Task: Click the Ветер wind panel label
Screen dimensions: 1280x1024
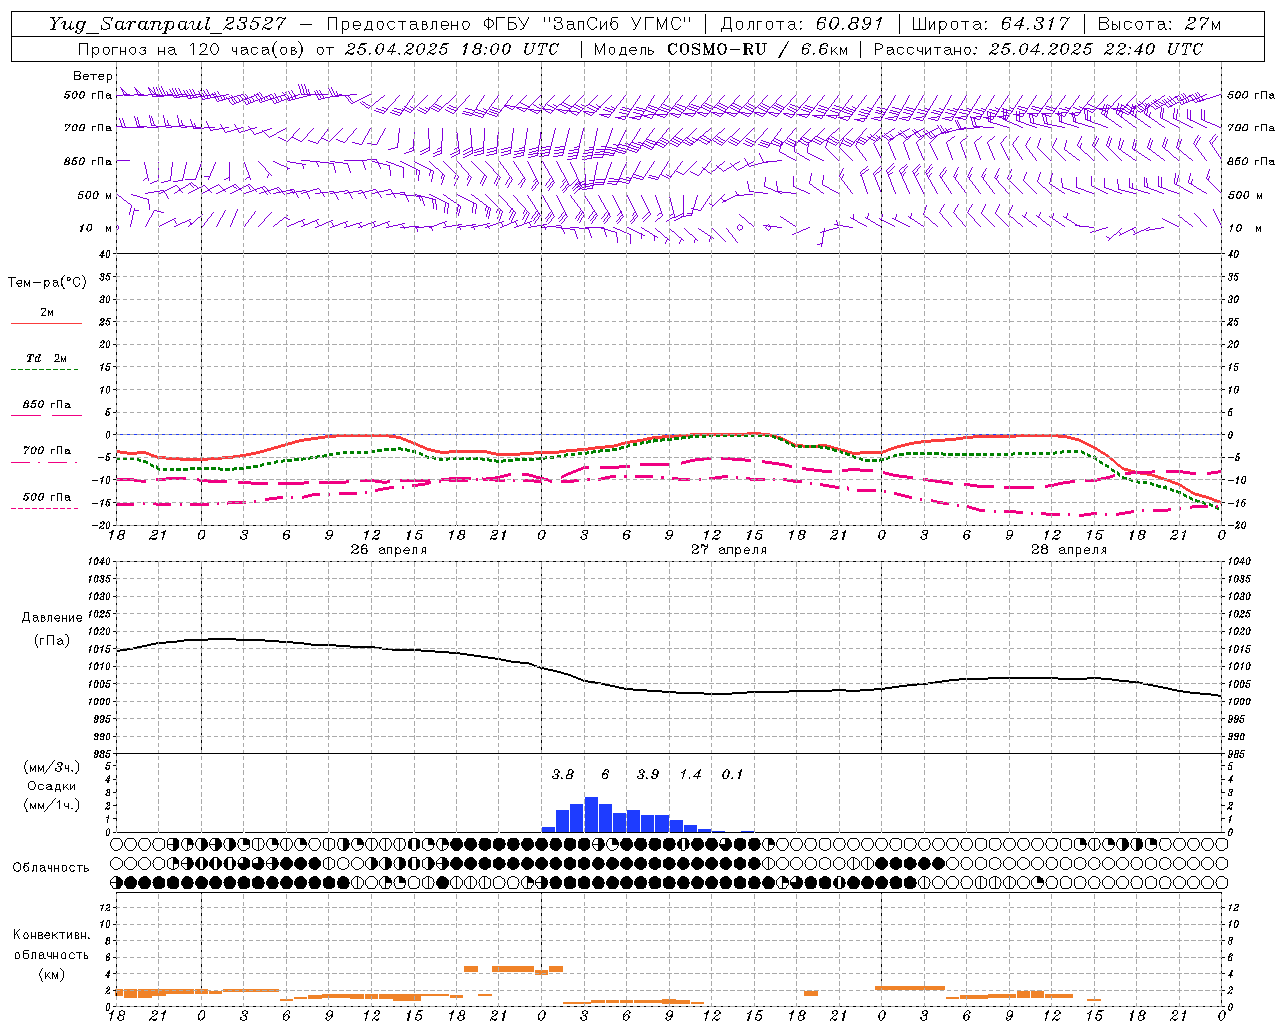Action: coord(93,76)
